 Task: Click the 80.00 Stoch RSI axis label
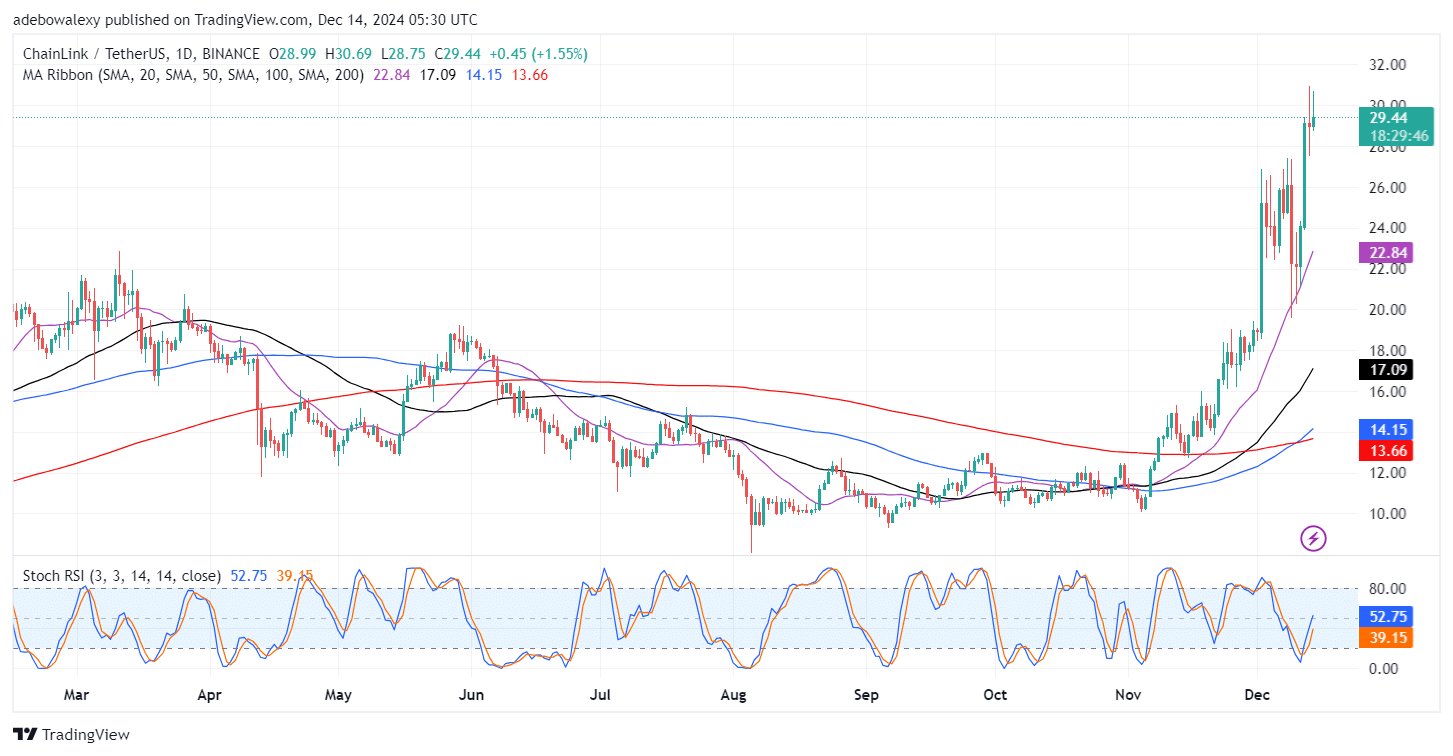(1387, 588)
